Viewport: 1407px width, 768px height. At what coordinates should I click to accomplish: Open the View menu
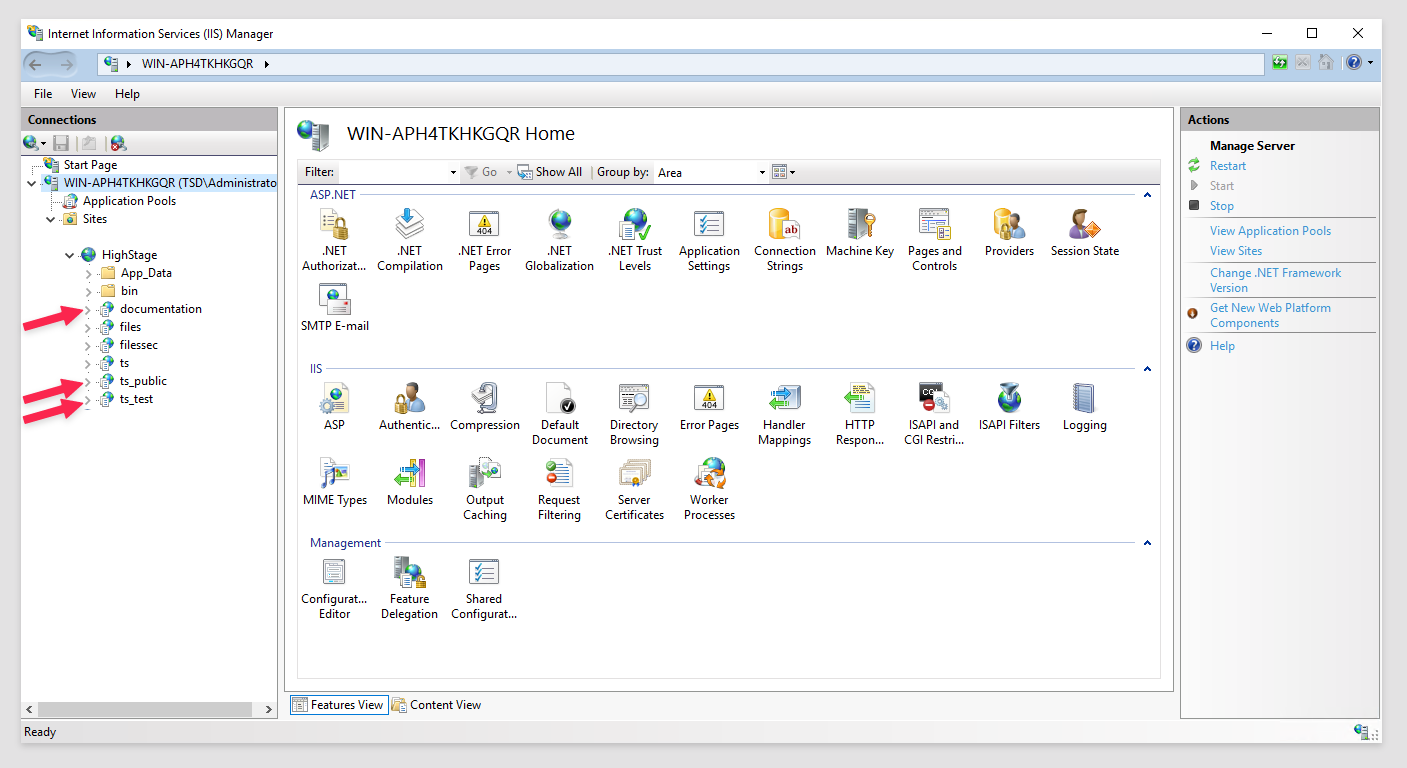pos(83,94)
